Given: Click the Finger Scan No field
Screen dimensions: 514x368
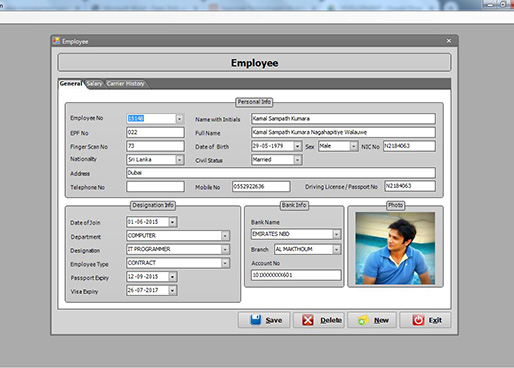Looking at the screenshot, I should click(155, 146).
